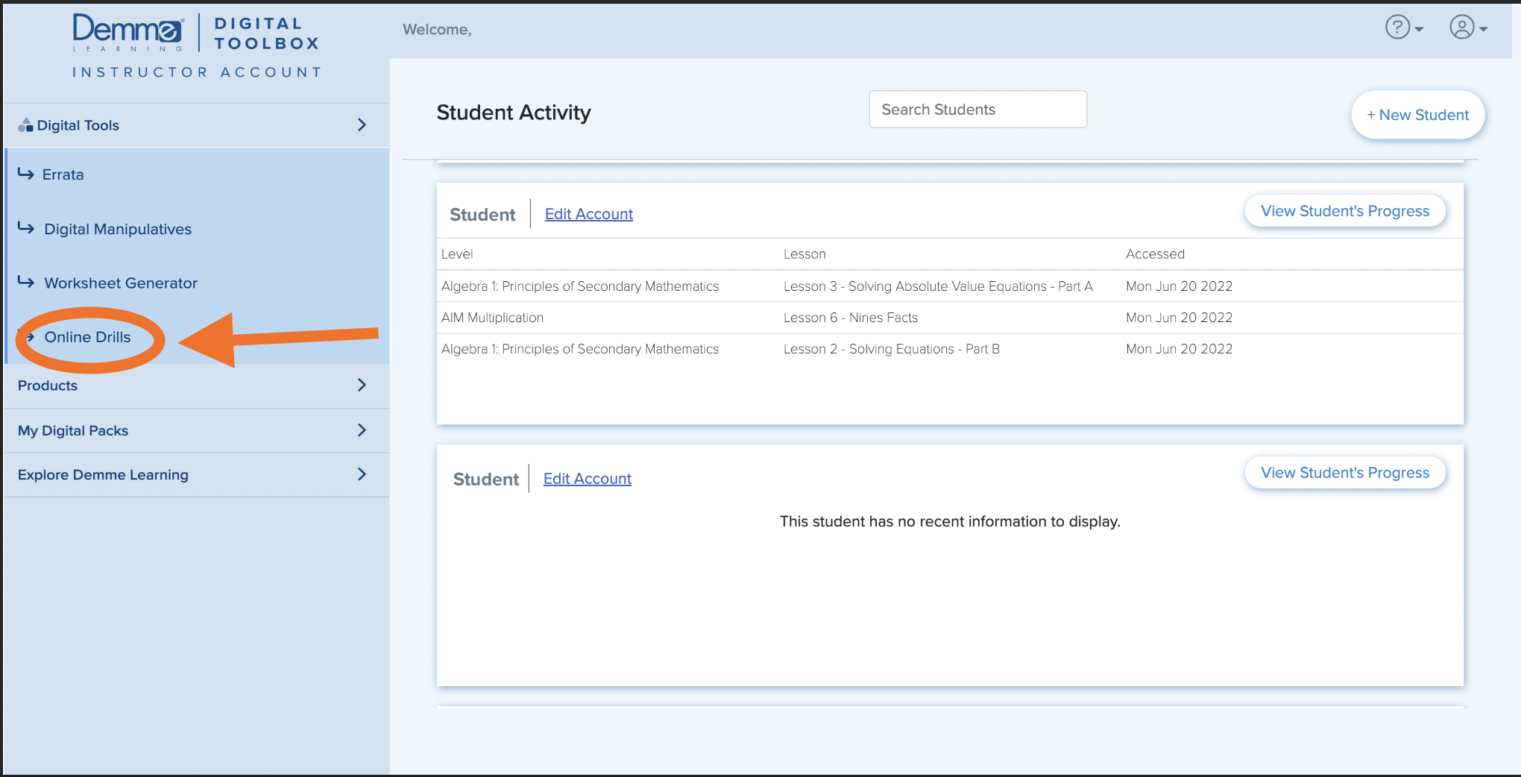
Task: Click the + New Student button
Action: point(1418,114)
